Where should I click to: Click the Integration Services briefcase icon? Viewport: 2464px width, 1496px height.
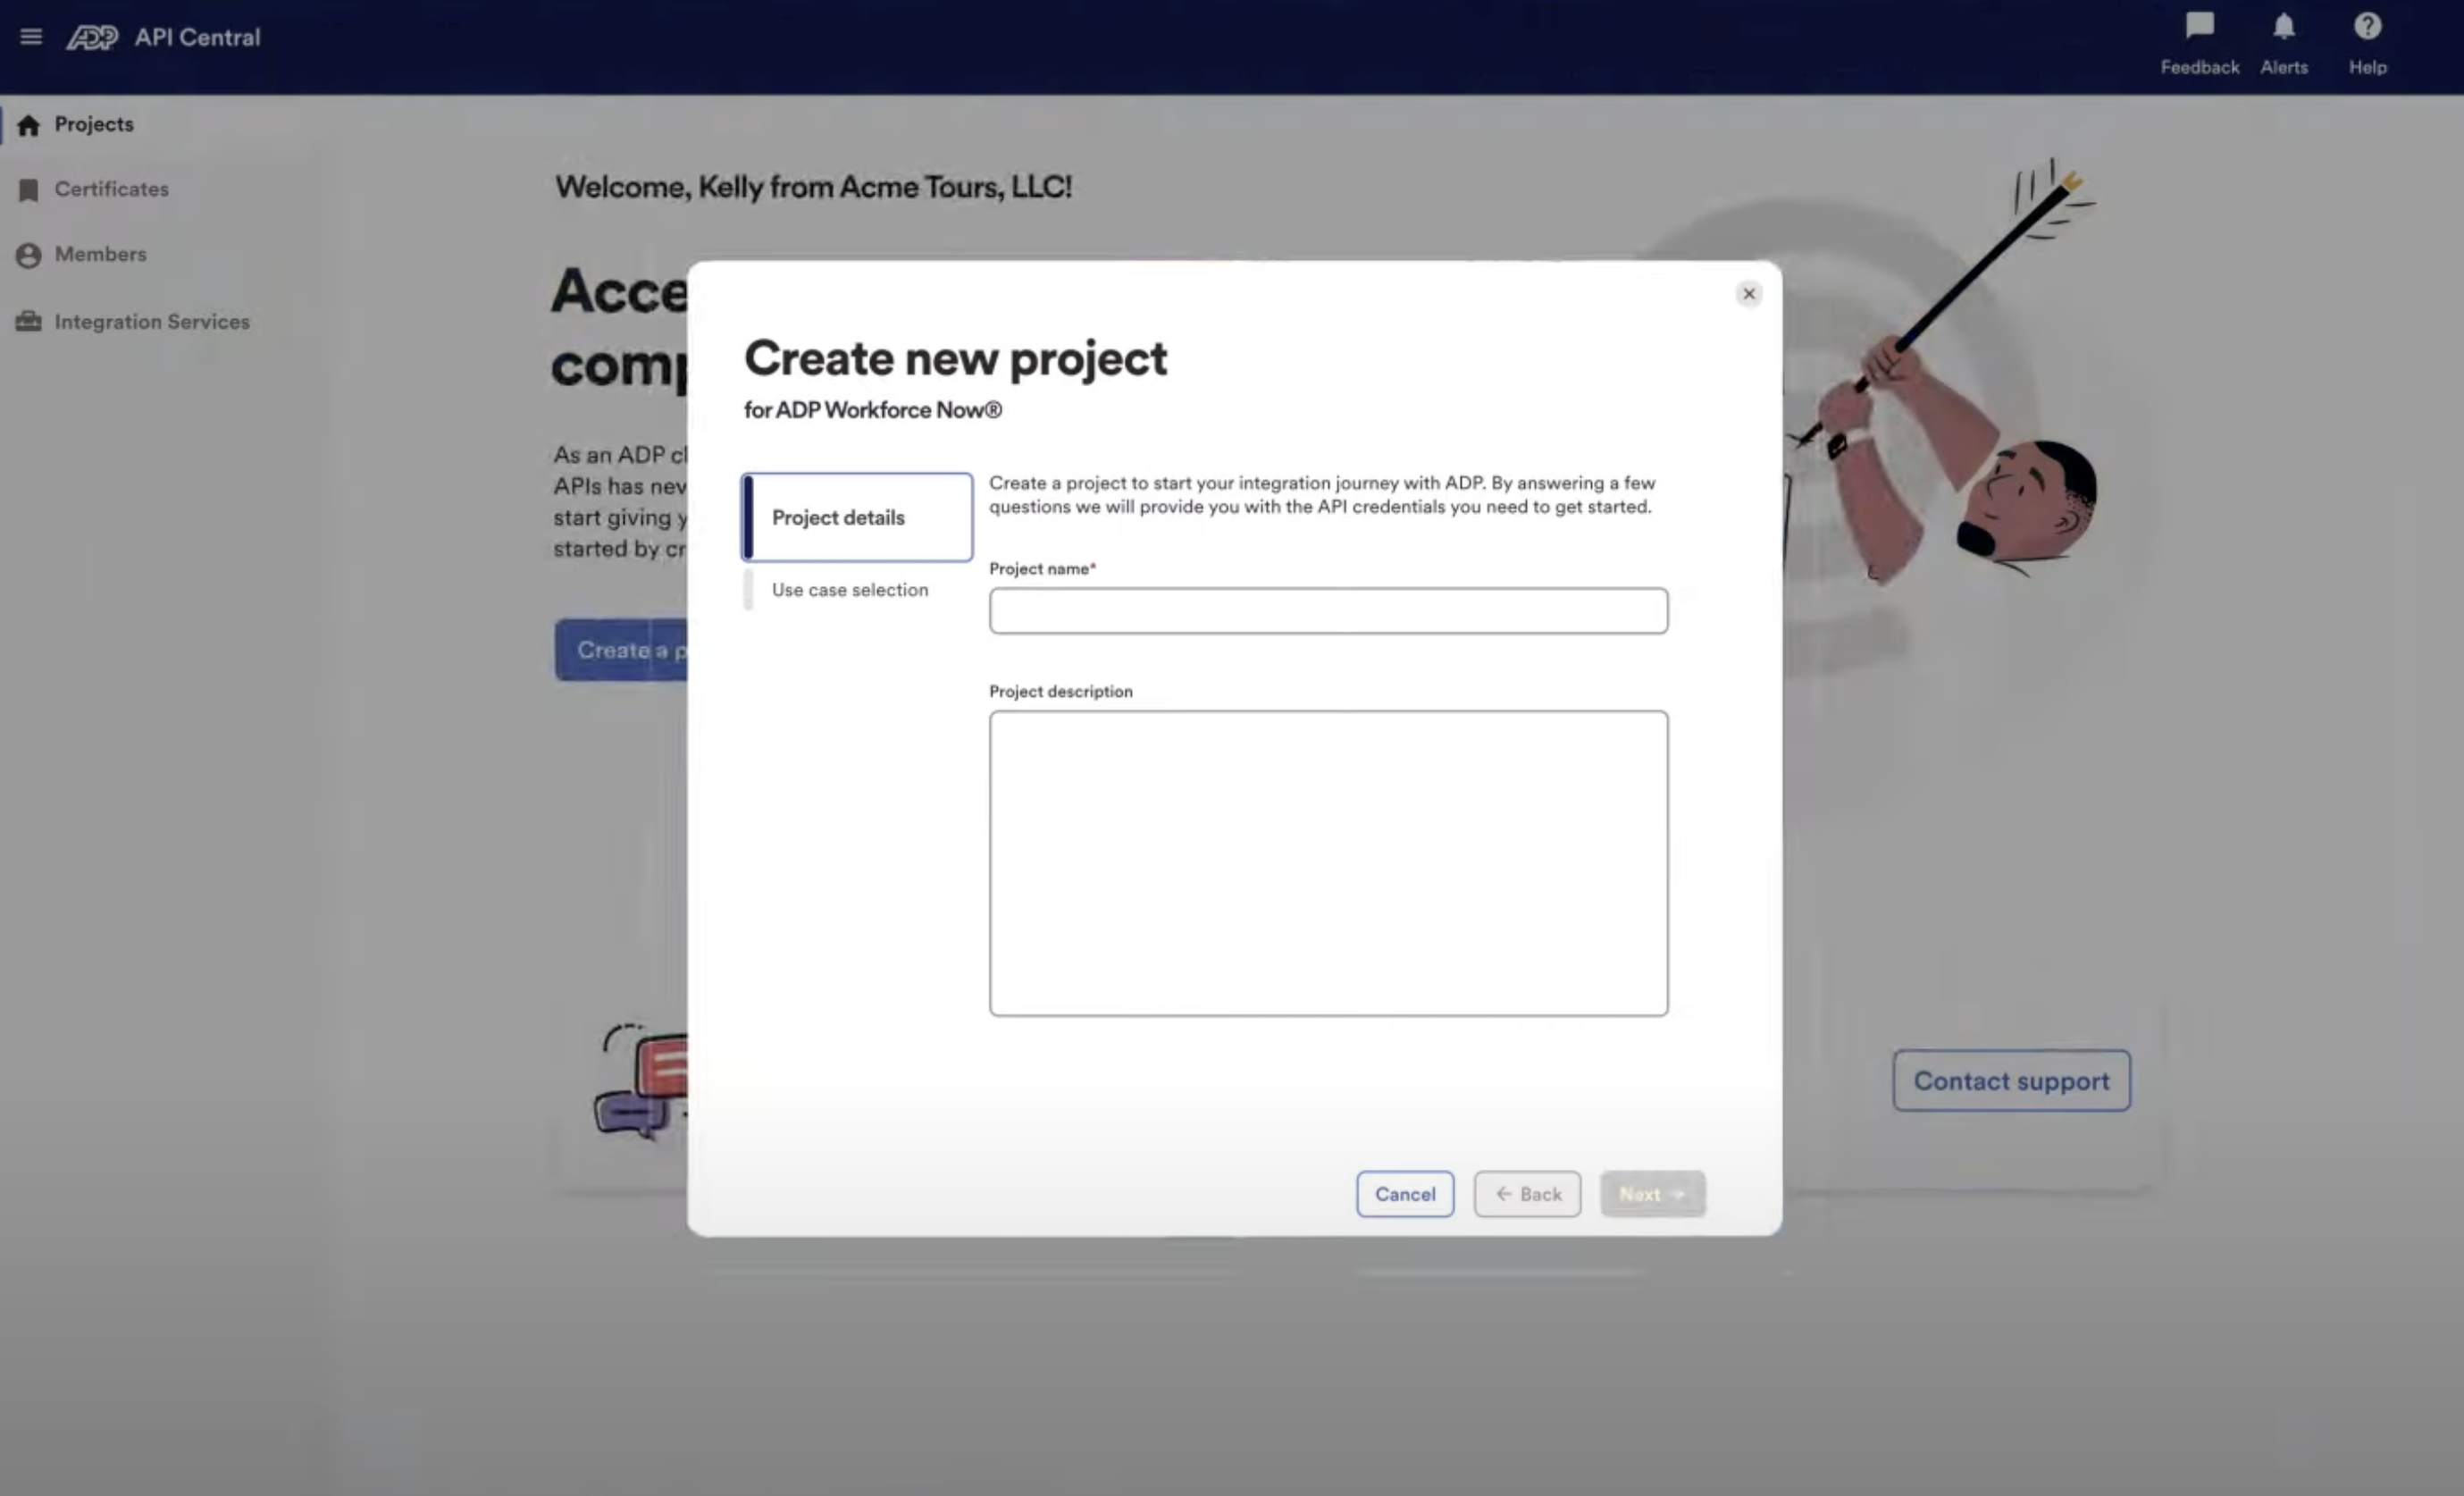tap(28, 322)
